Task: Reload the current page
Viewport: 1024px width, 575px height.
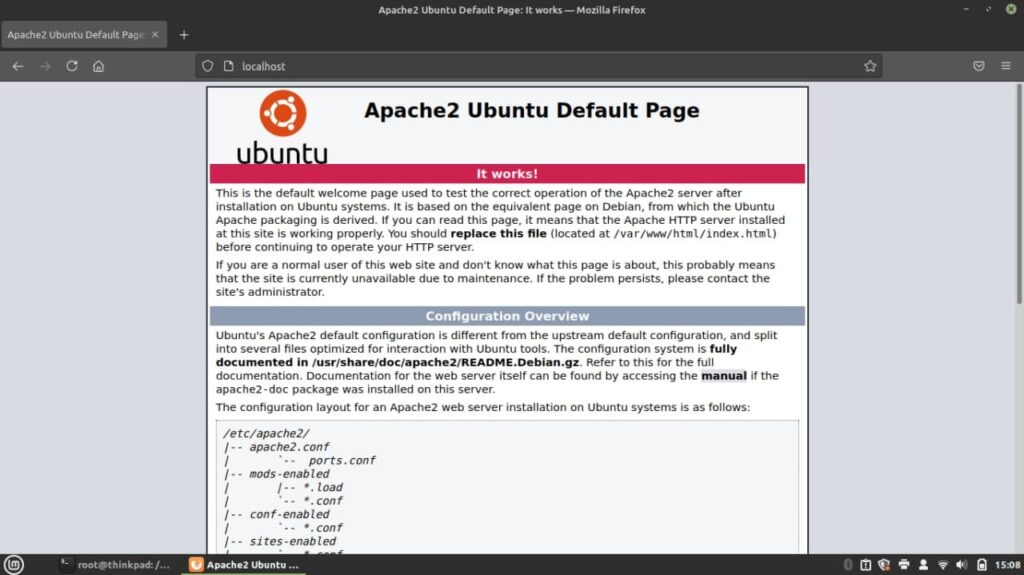Action: click(x=72, y=66)
